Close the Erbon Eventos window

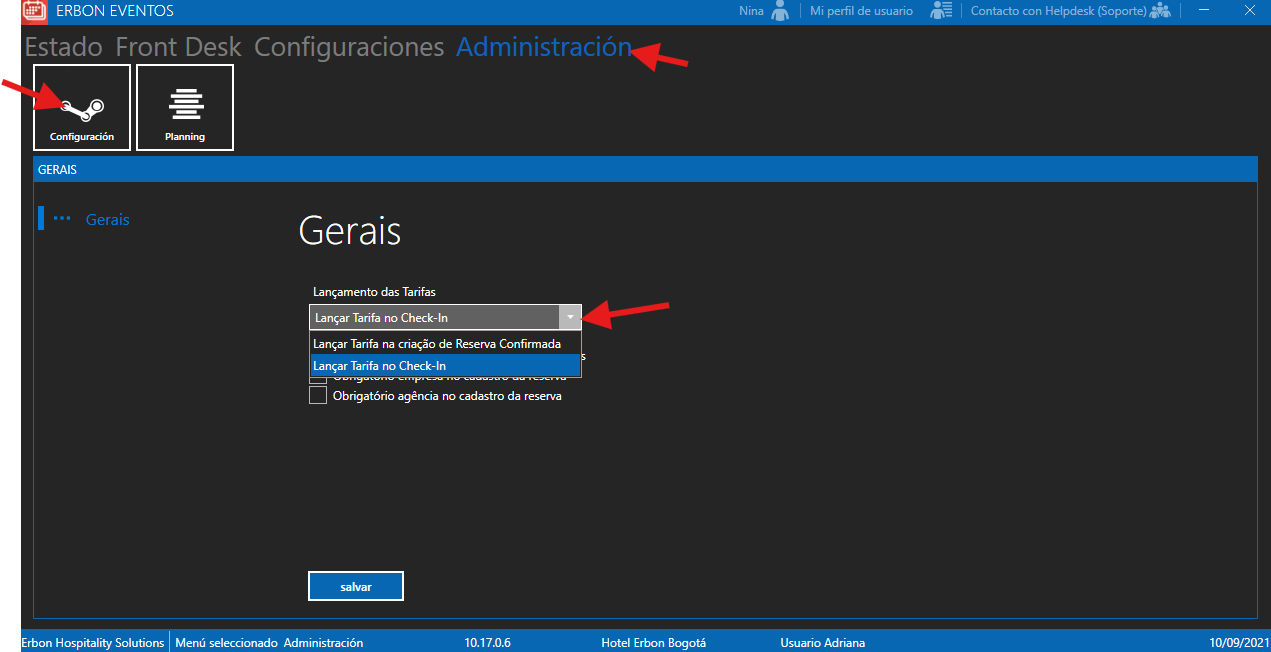tap(1250, 11)
